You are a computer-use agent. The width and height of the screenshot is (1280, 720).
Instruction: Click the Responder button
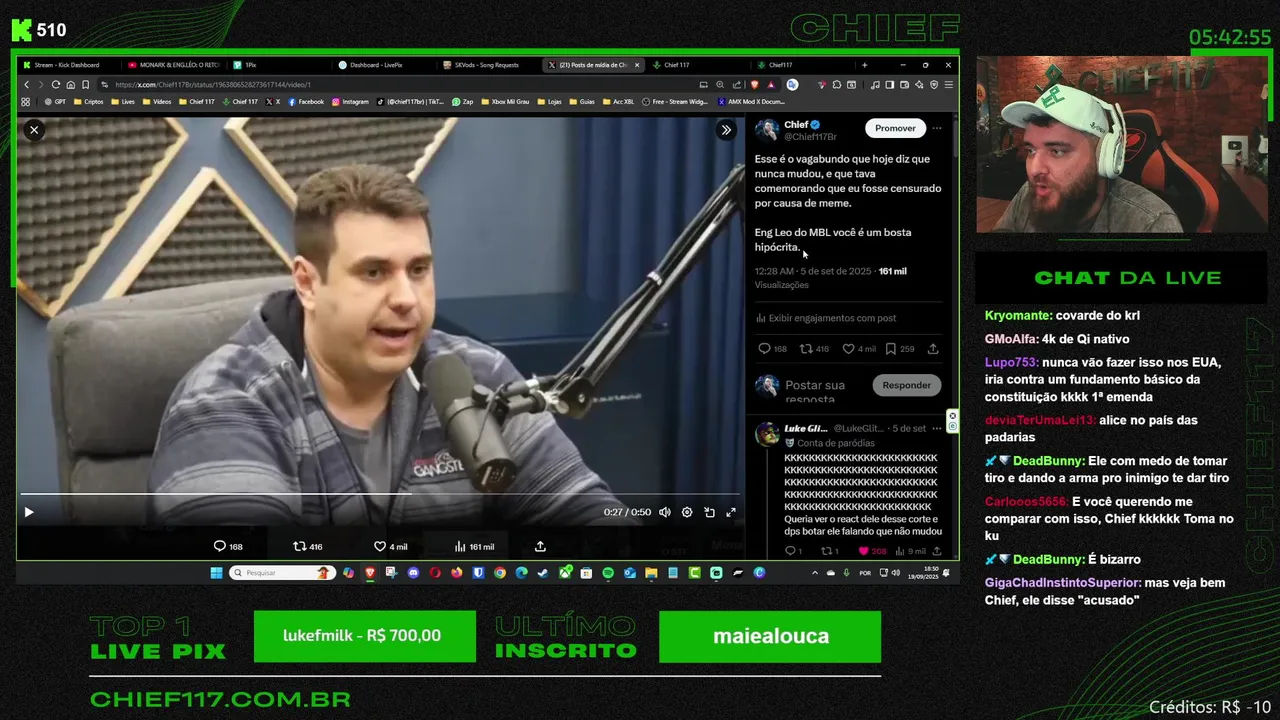[907, 385]
